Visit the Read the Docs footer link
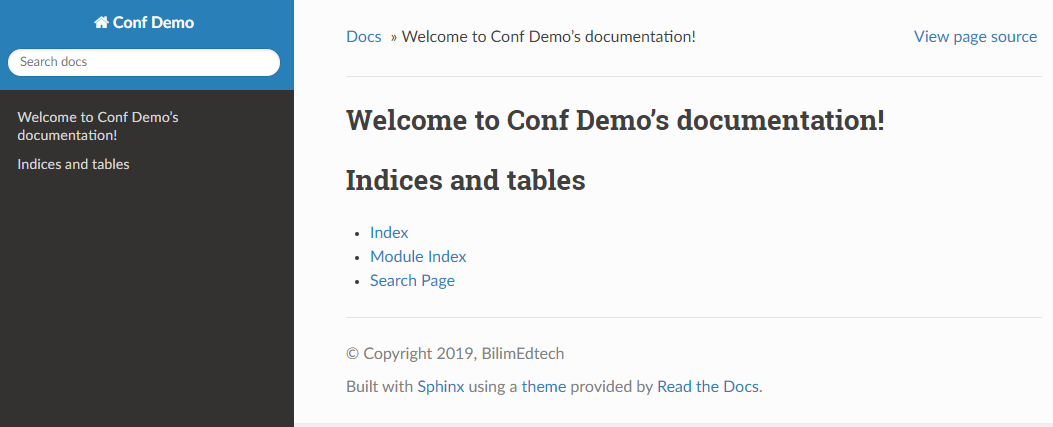Image resolution: width=1053 pixels, height=427 pixels. pos(708,387)
